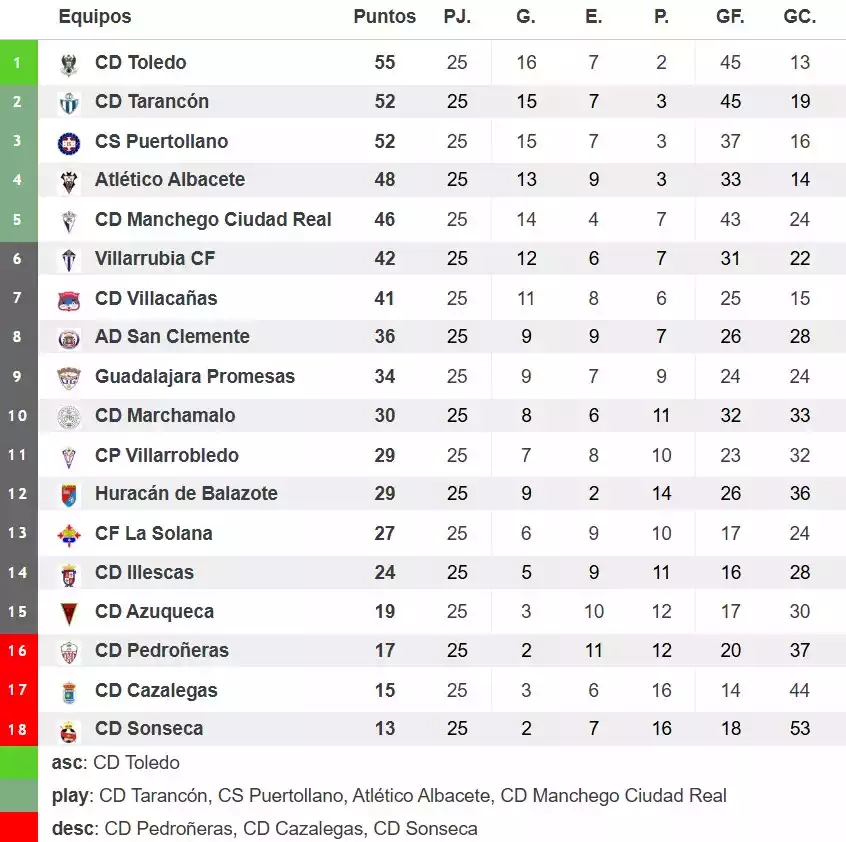Click the green asc legend color box

click(19, 763)
